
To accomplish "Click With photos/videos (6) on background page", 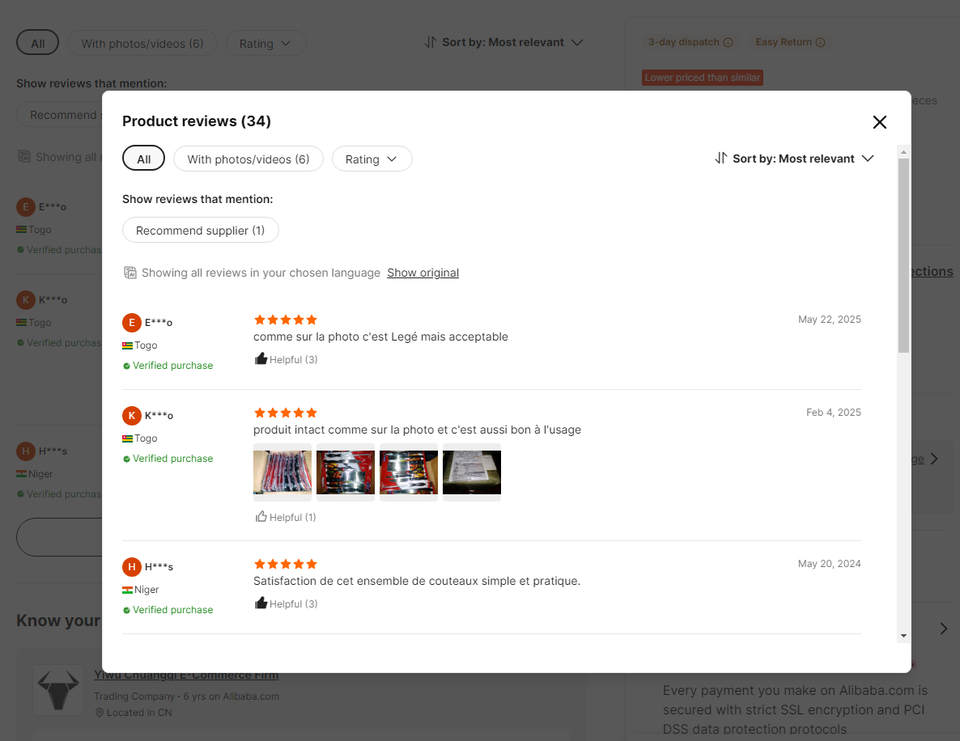I will (x=142, y=43).
